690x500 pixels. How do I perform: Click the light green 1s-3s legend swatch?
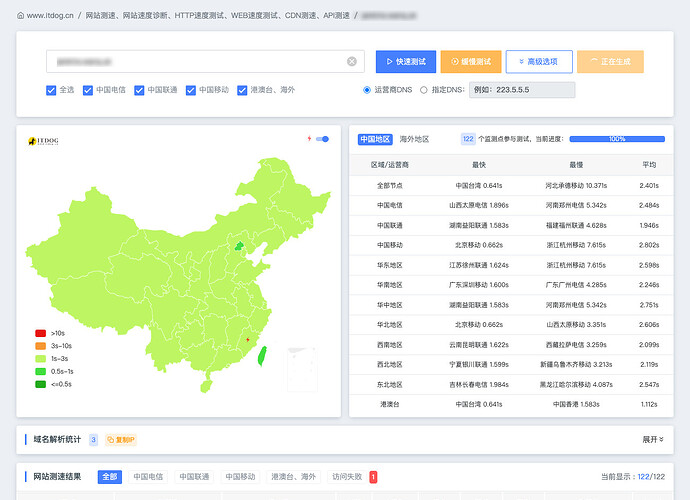(x=40, y=359)
